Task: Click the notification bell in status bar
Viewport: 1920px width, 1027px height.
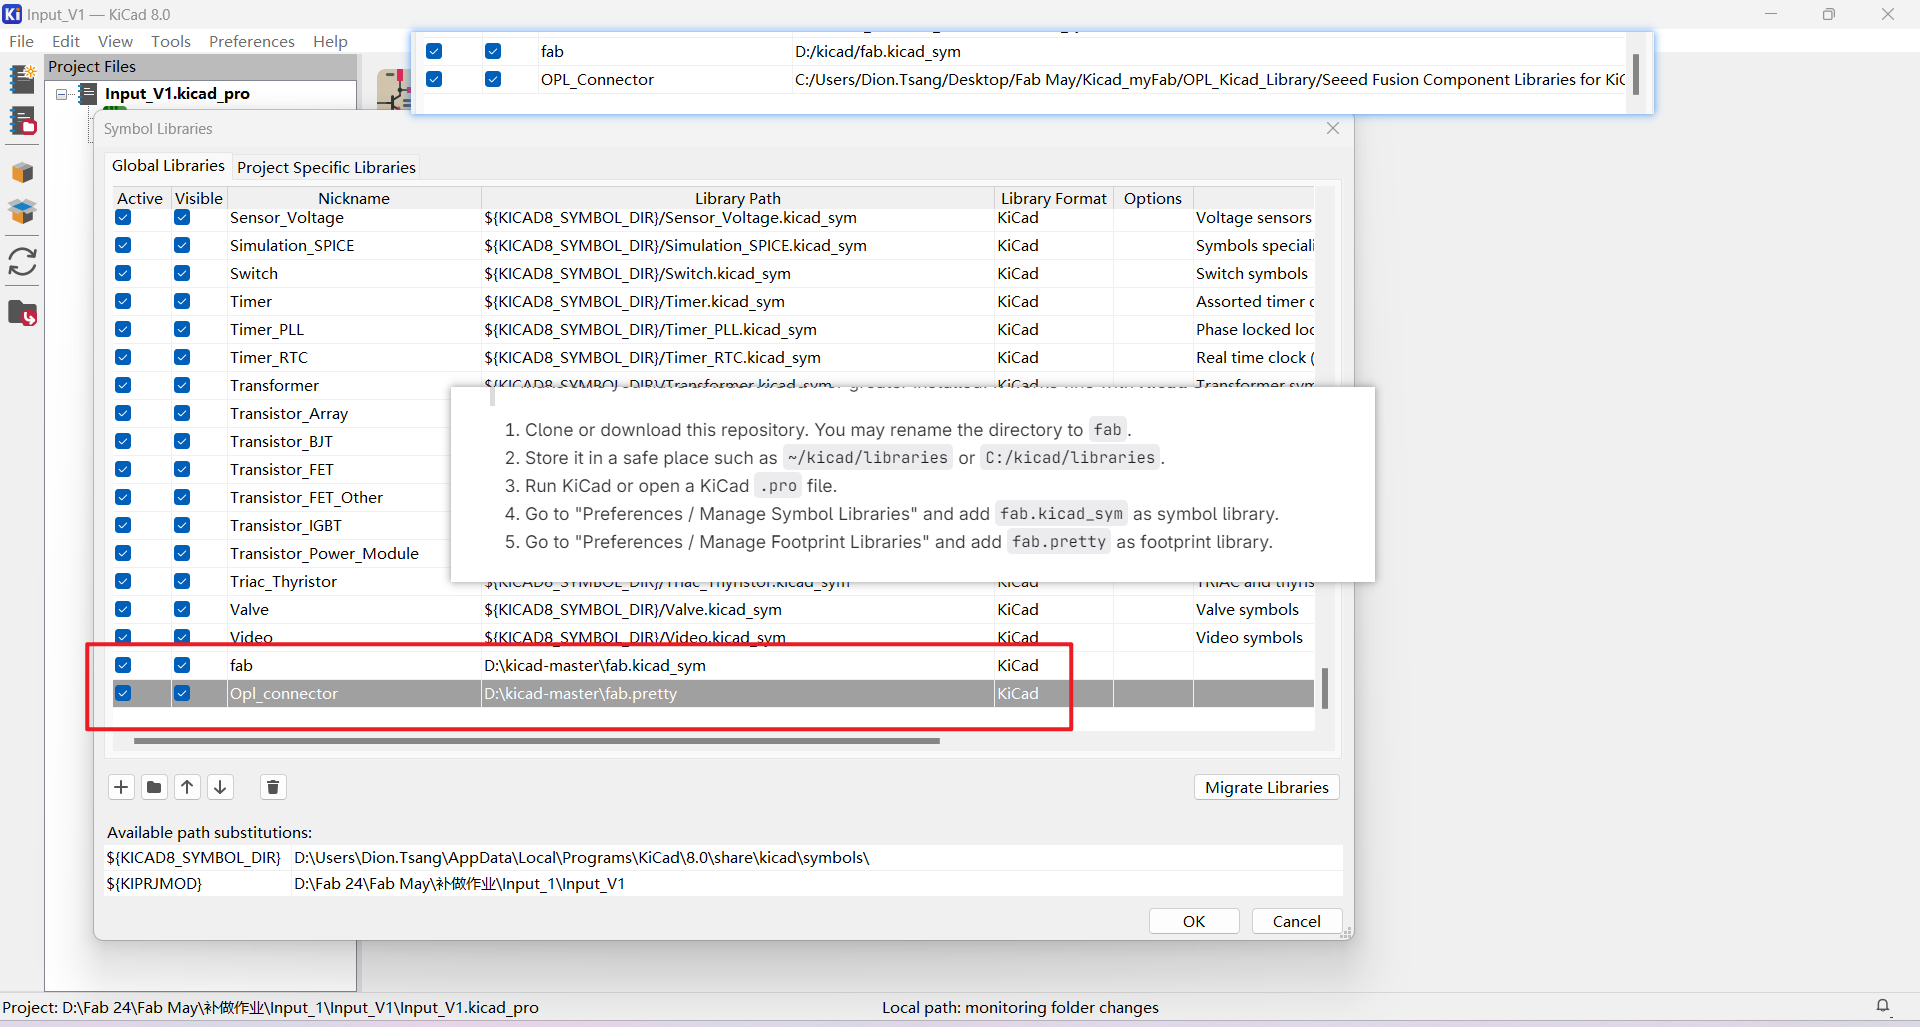Action: click(x=1883, y=1006)
